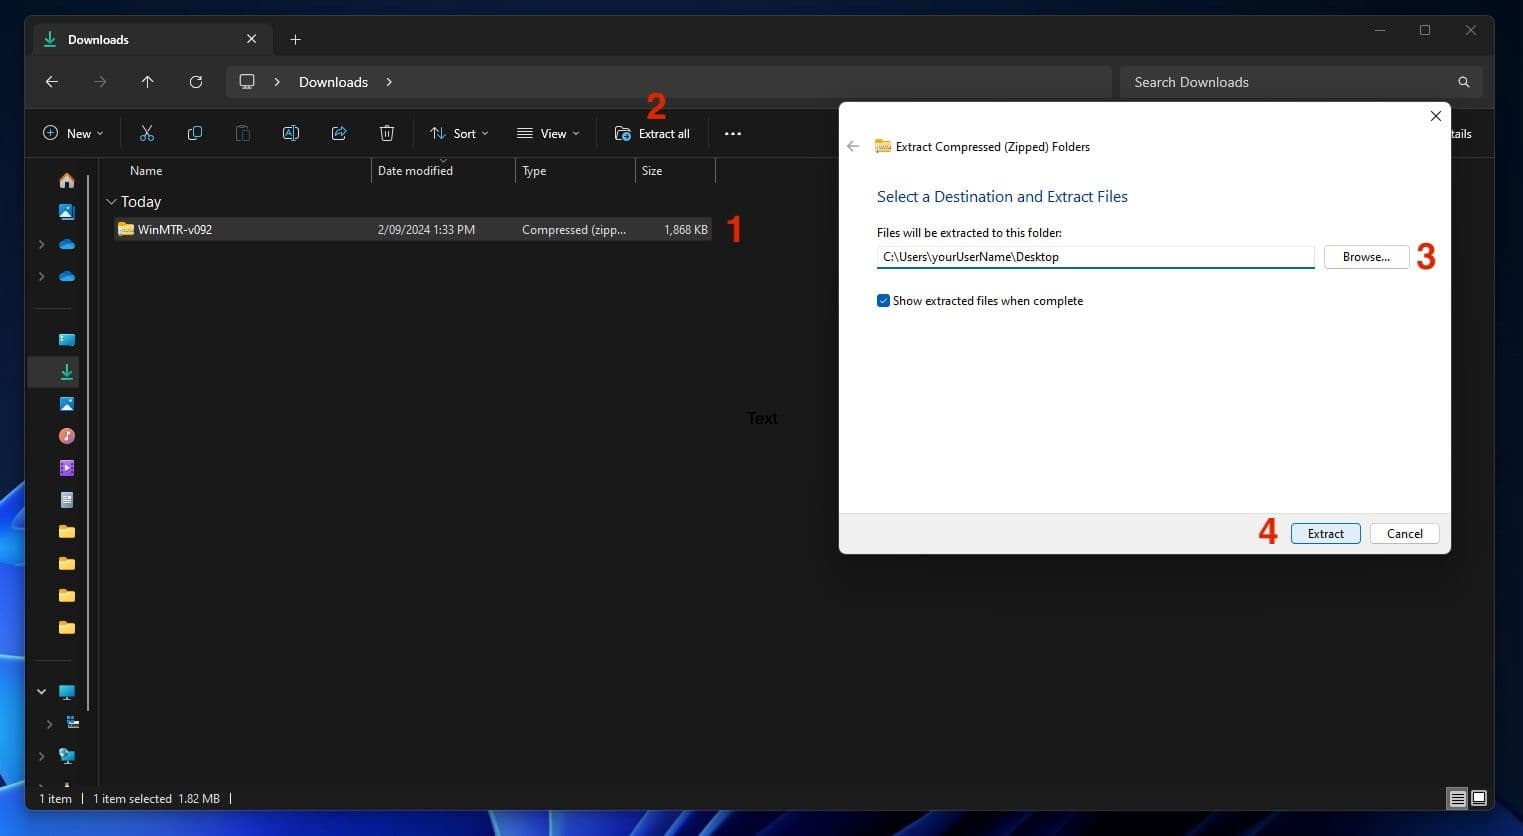Open the New dropdown menu
Screen dimensions: 1523x836
click(x=73, y=133)
